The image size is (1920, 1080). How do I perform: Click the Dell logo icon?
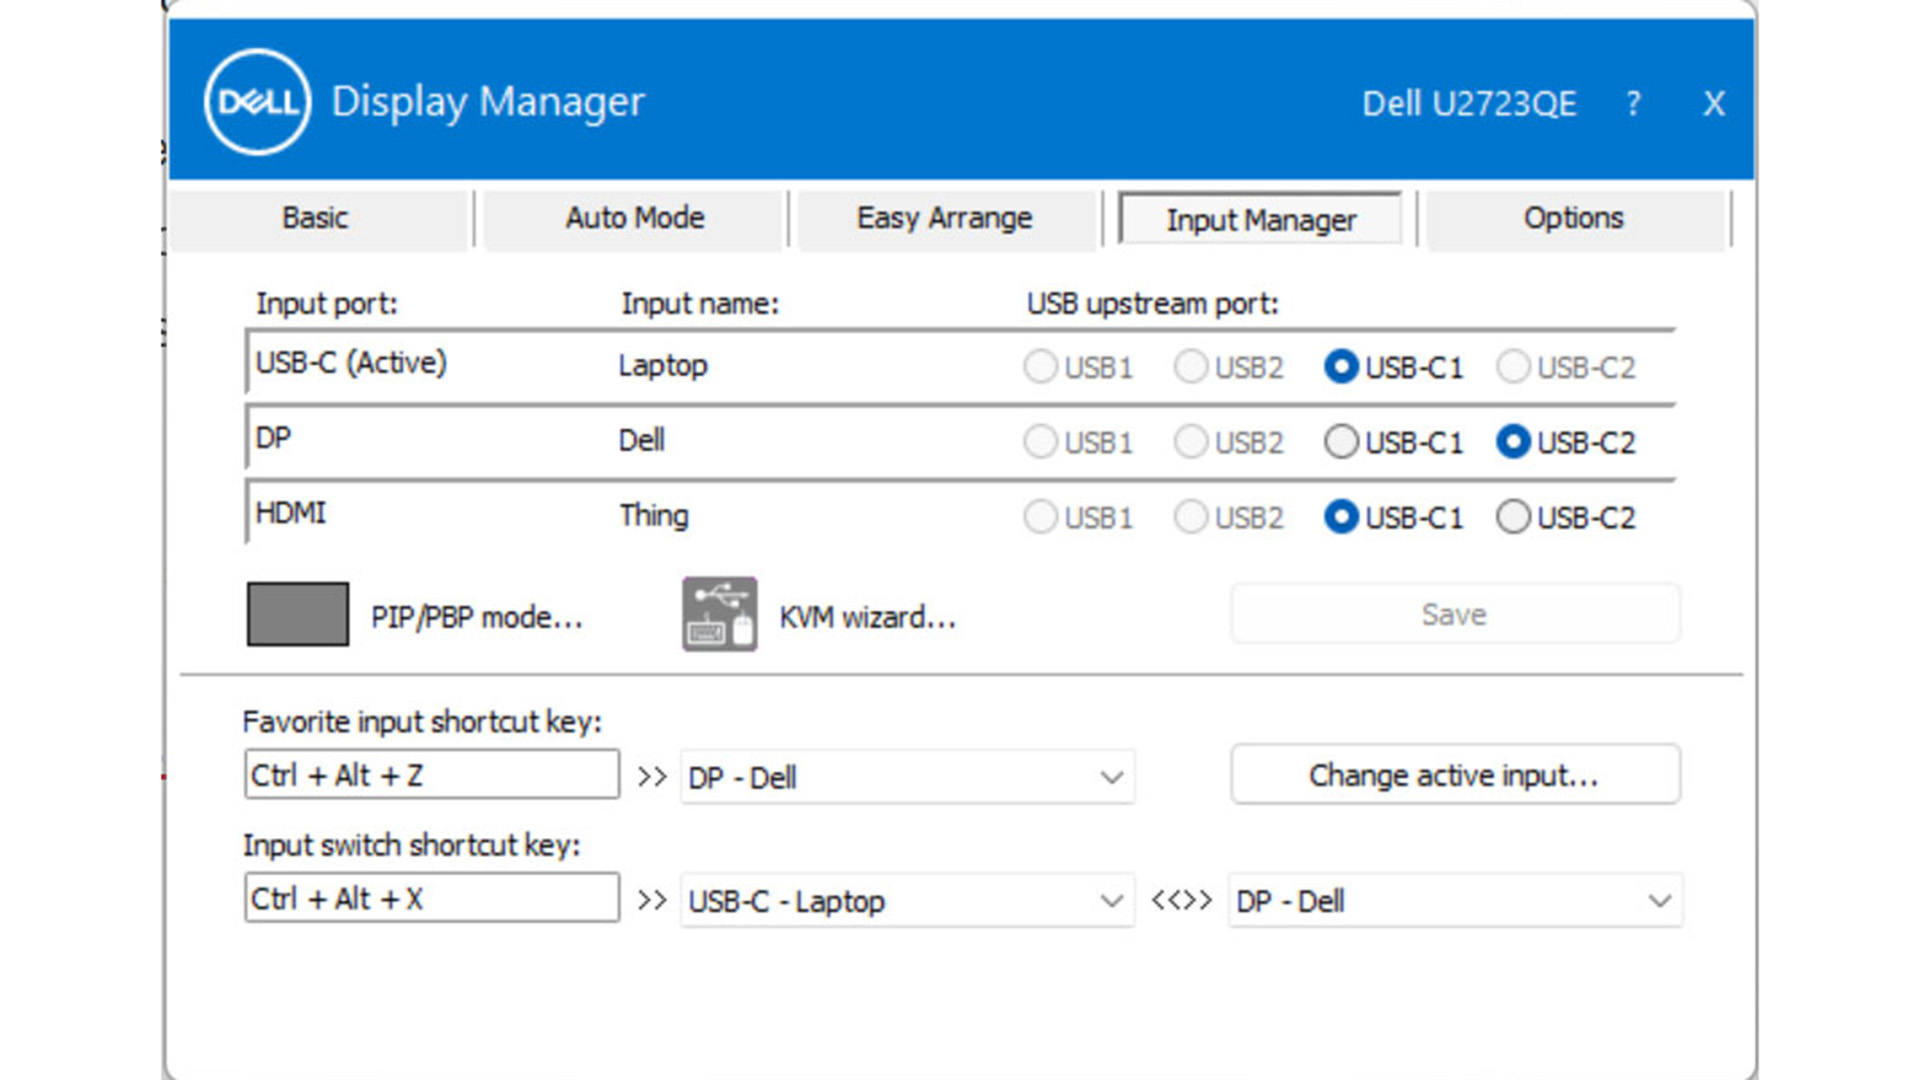[257, 102]
